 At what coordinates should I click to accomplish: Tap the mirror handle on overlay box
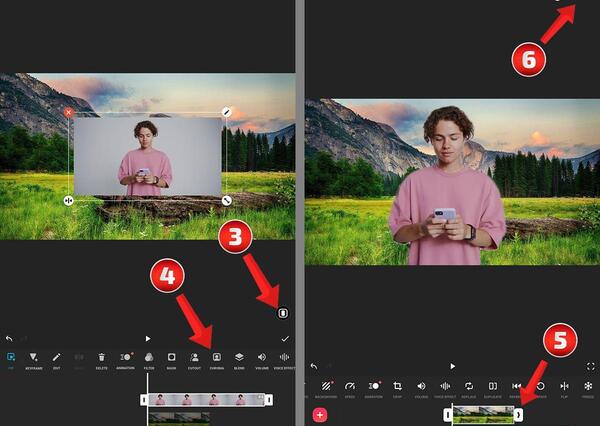68,201
